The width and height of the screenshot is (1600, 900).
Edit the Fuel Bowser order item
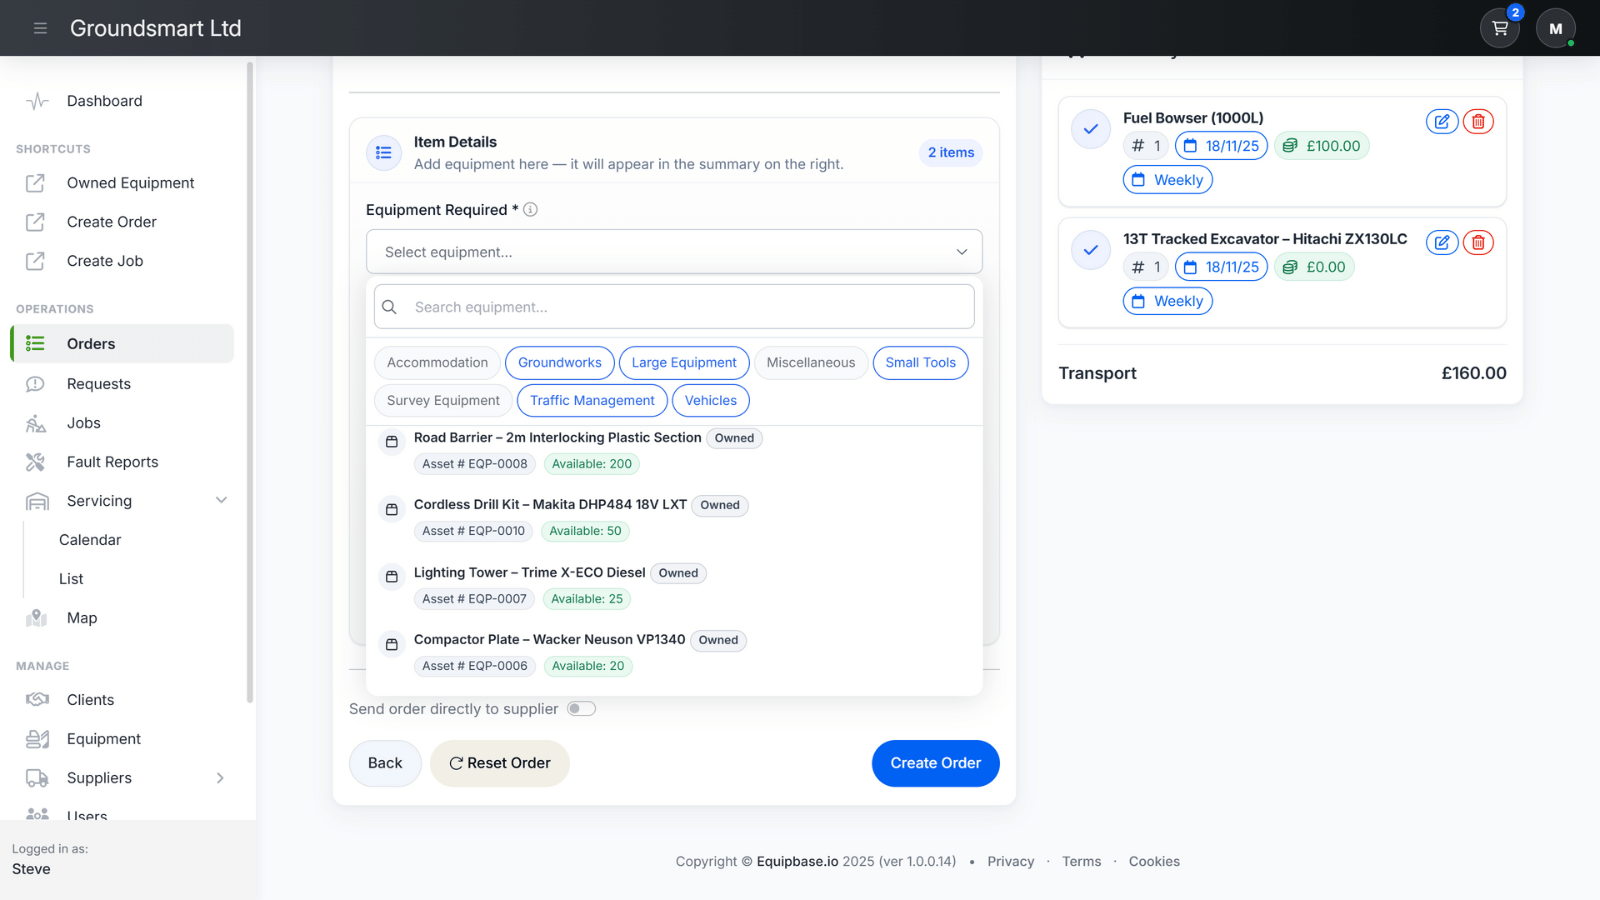coord(1441,122)
